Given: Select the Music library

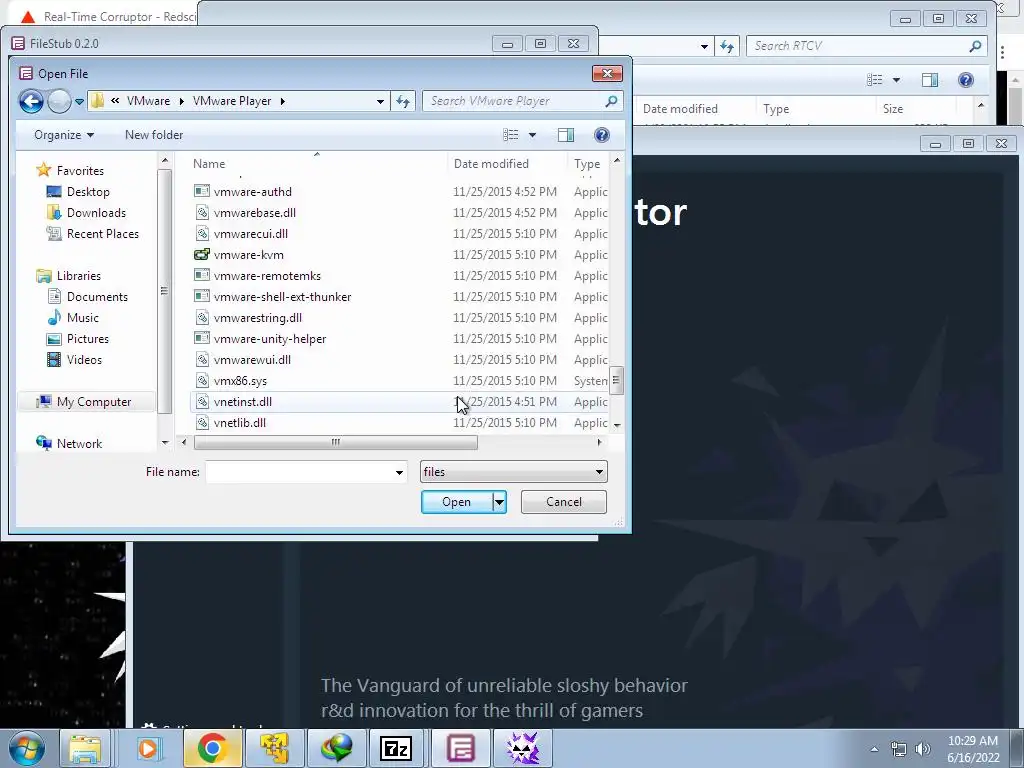Looking at the screenshot, I should 82,318.
